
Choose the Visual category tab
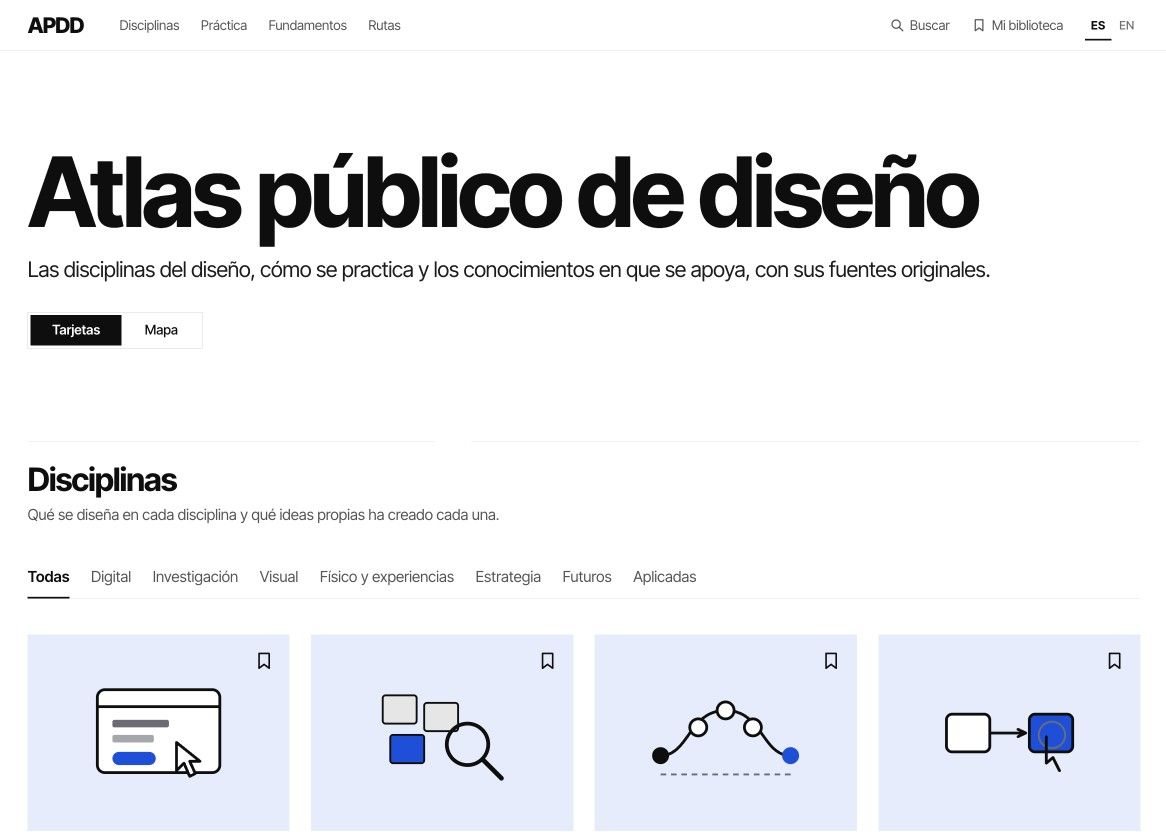point(279,577)
